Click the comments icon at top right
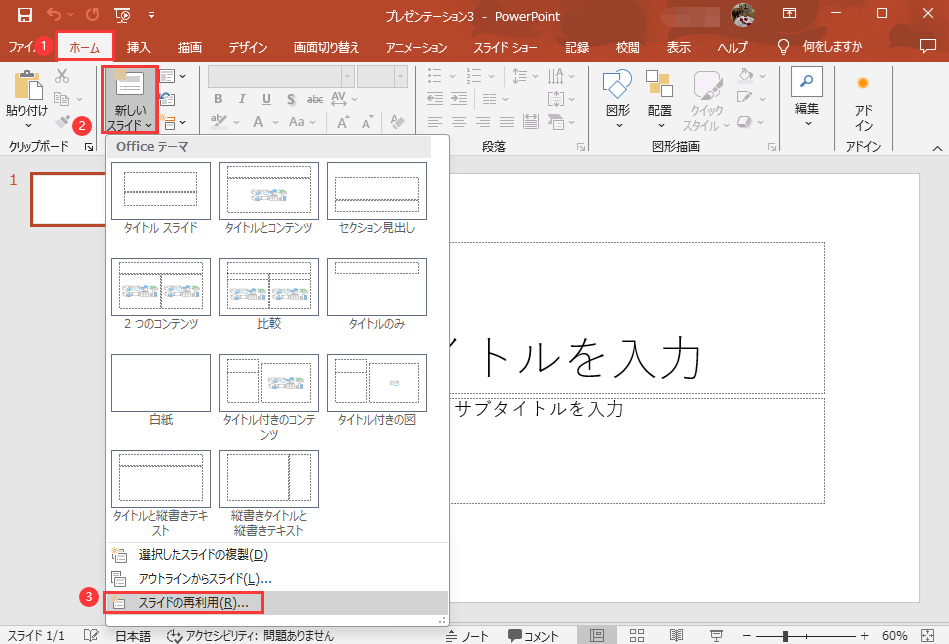The width and height of the screenshot is (949, 644). [x=929, y=47]
